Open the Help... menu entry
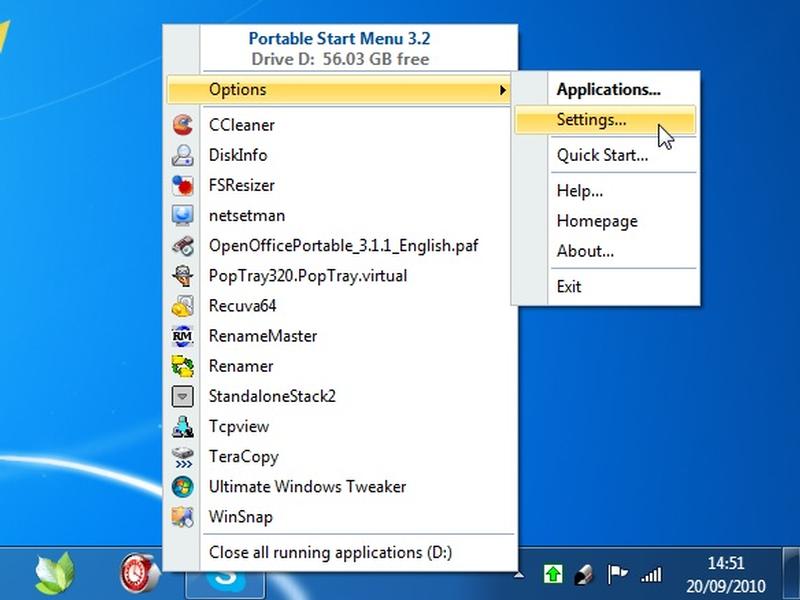 [x=580, y=191]
